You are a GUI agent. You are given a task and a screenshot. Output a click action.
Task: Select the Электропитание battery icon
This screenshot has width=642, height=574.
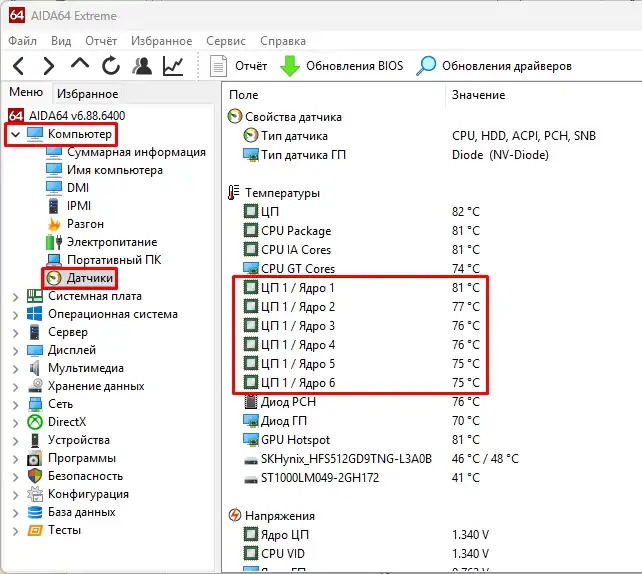54,242
